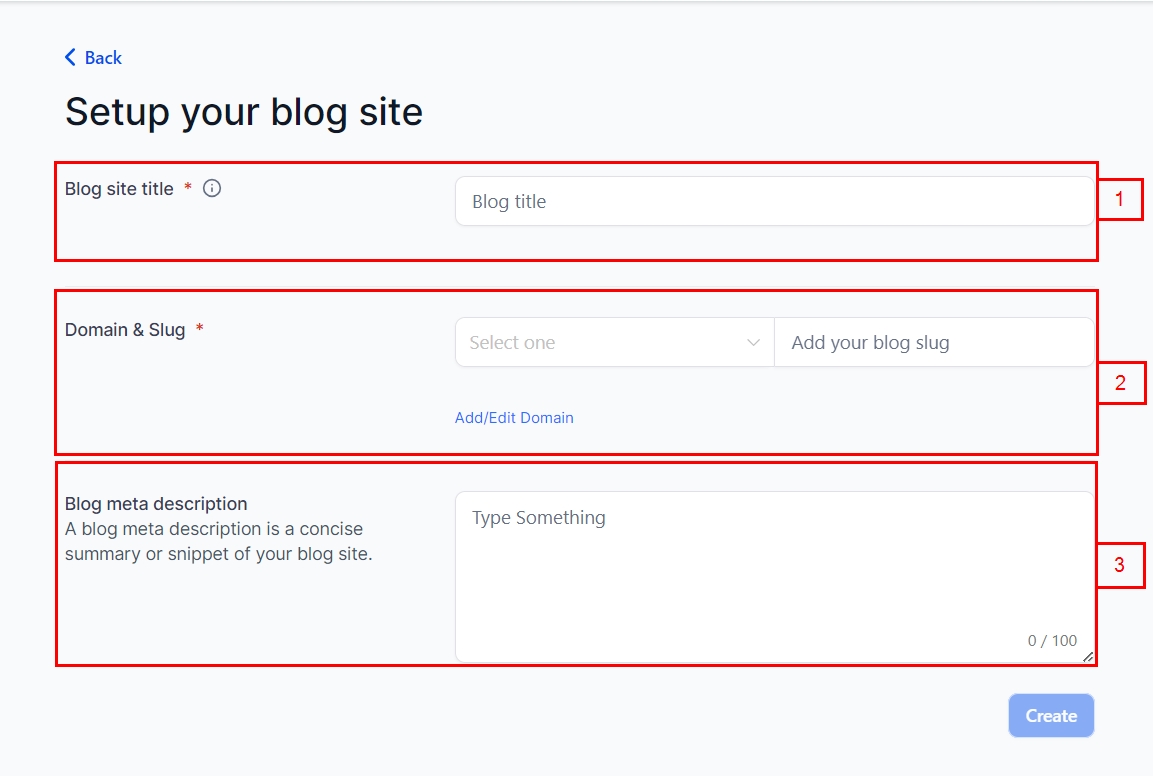Go back using the Back link text
1153x776 pixels.
point(103,58)
